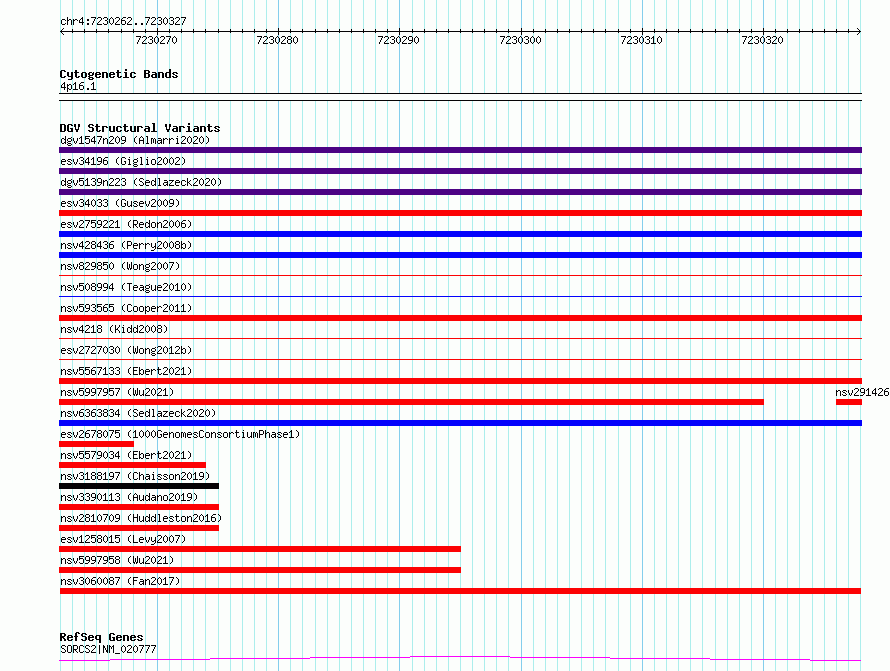The width and height of the screenshot is (890, 671).
Task: Click the 7230270 ruler position label
Action: (x=156, y=40)
